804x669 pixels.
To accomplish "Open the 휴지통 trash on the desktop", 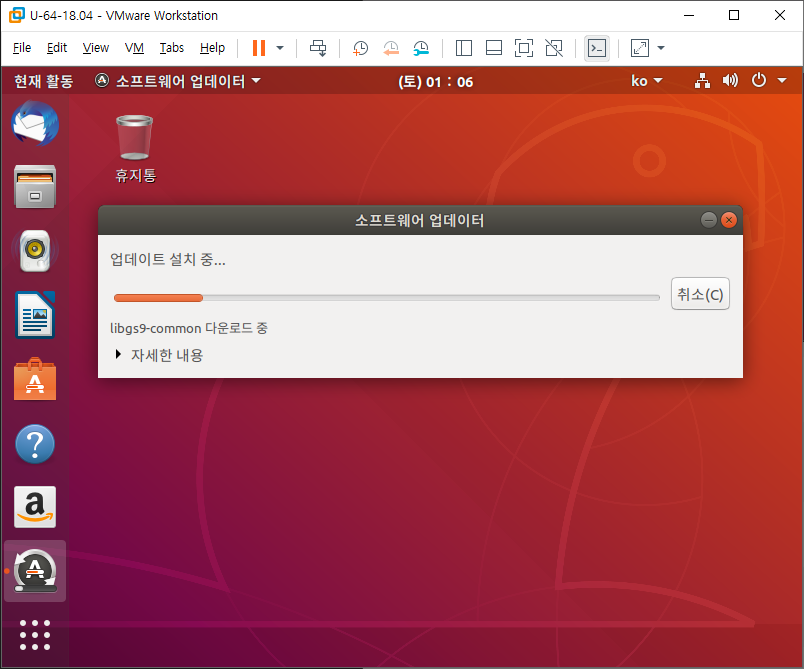I will pos(135,149).
